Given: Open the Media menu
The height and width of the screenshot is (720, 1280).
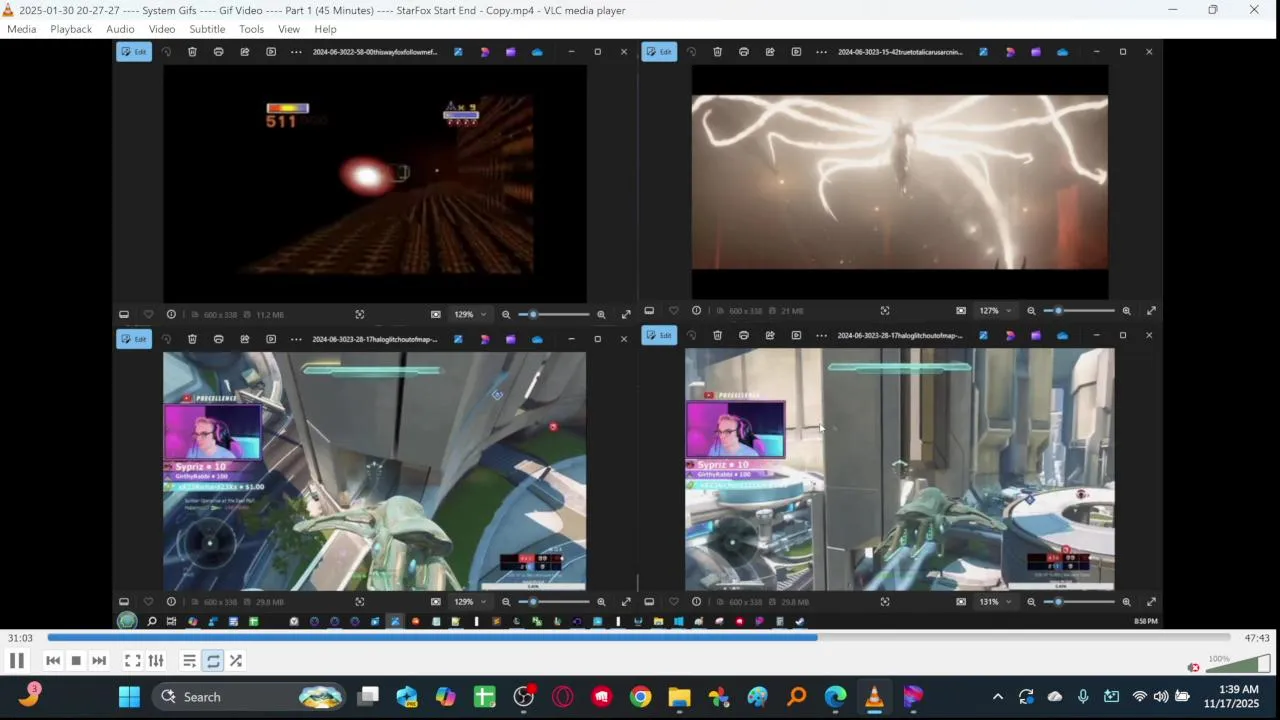Looking at the screenshot, I should [x=21, y=29].
